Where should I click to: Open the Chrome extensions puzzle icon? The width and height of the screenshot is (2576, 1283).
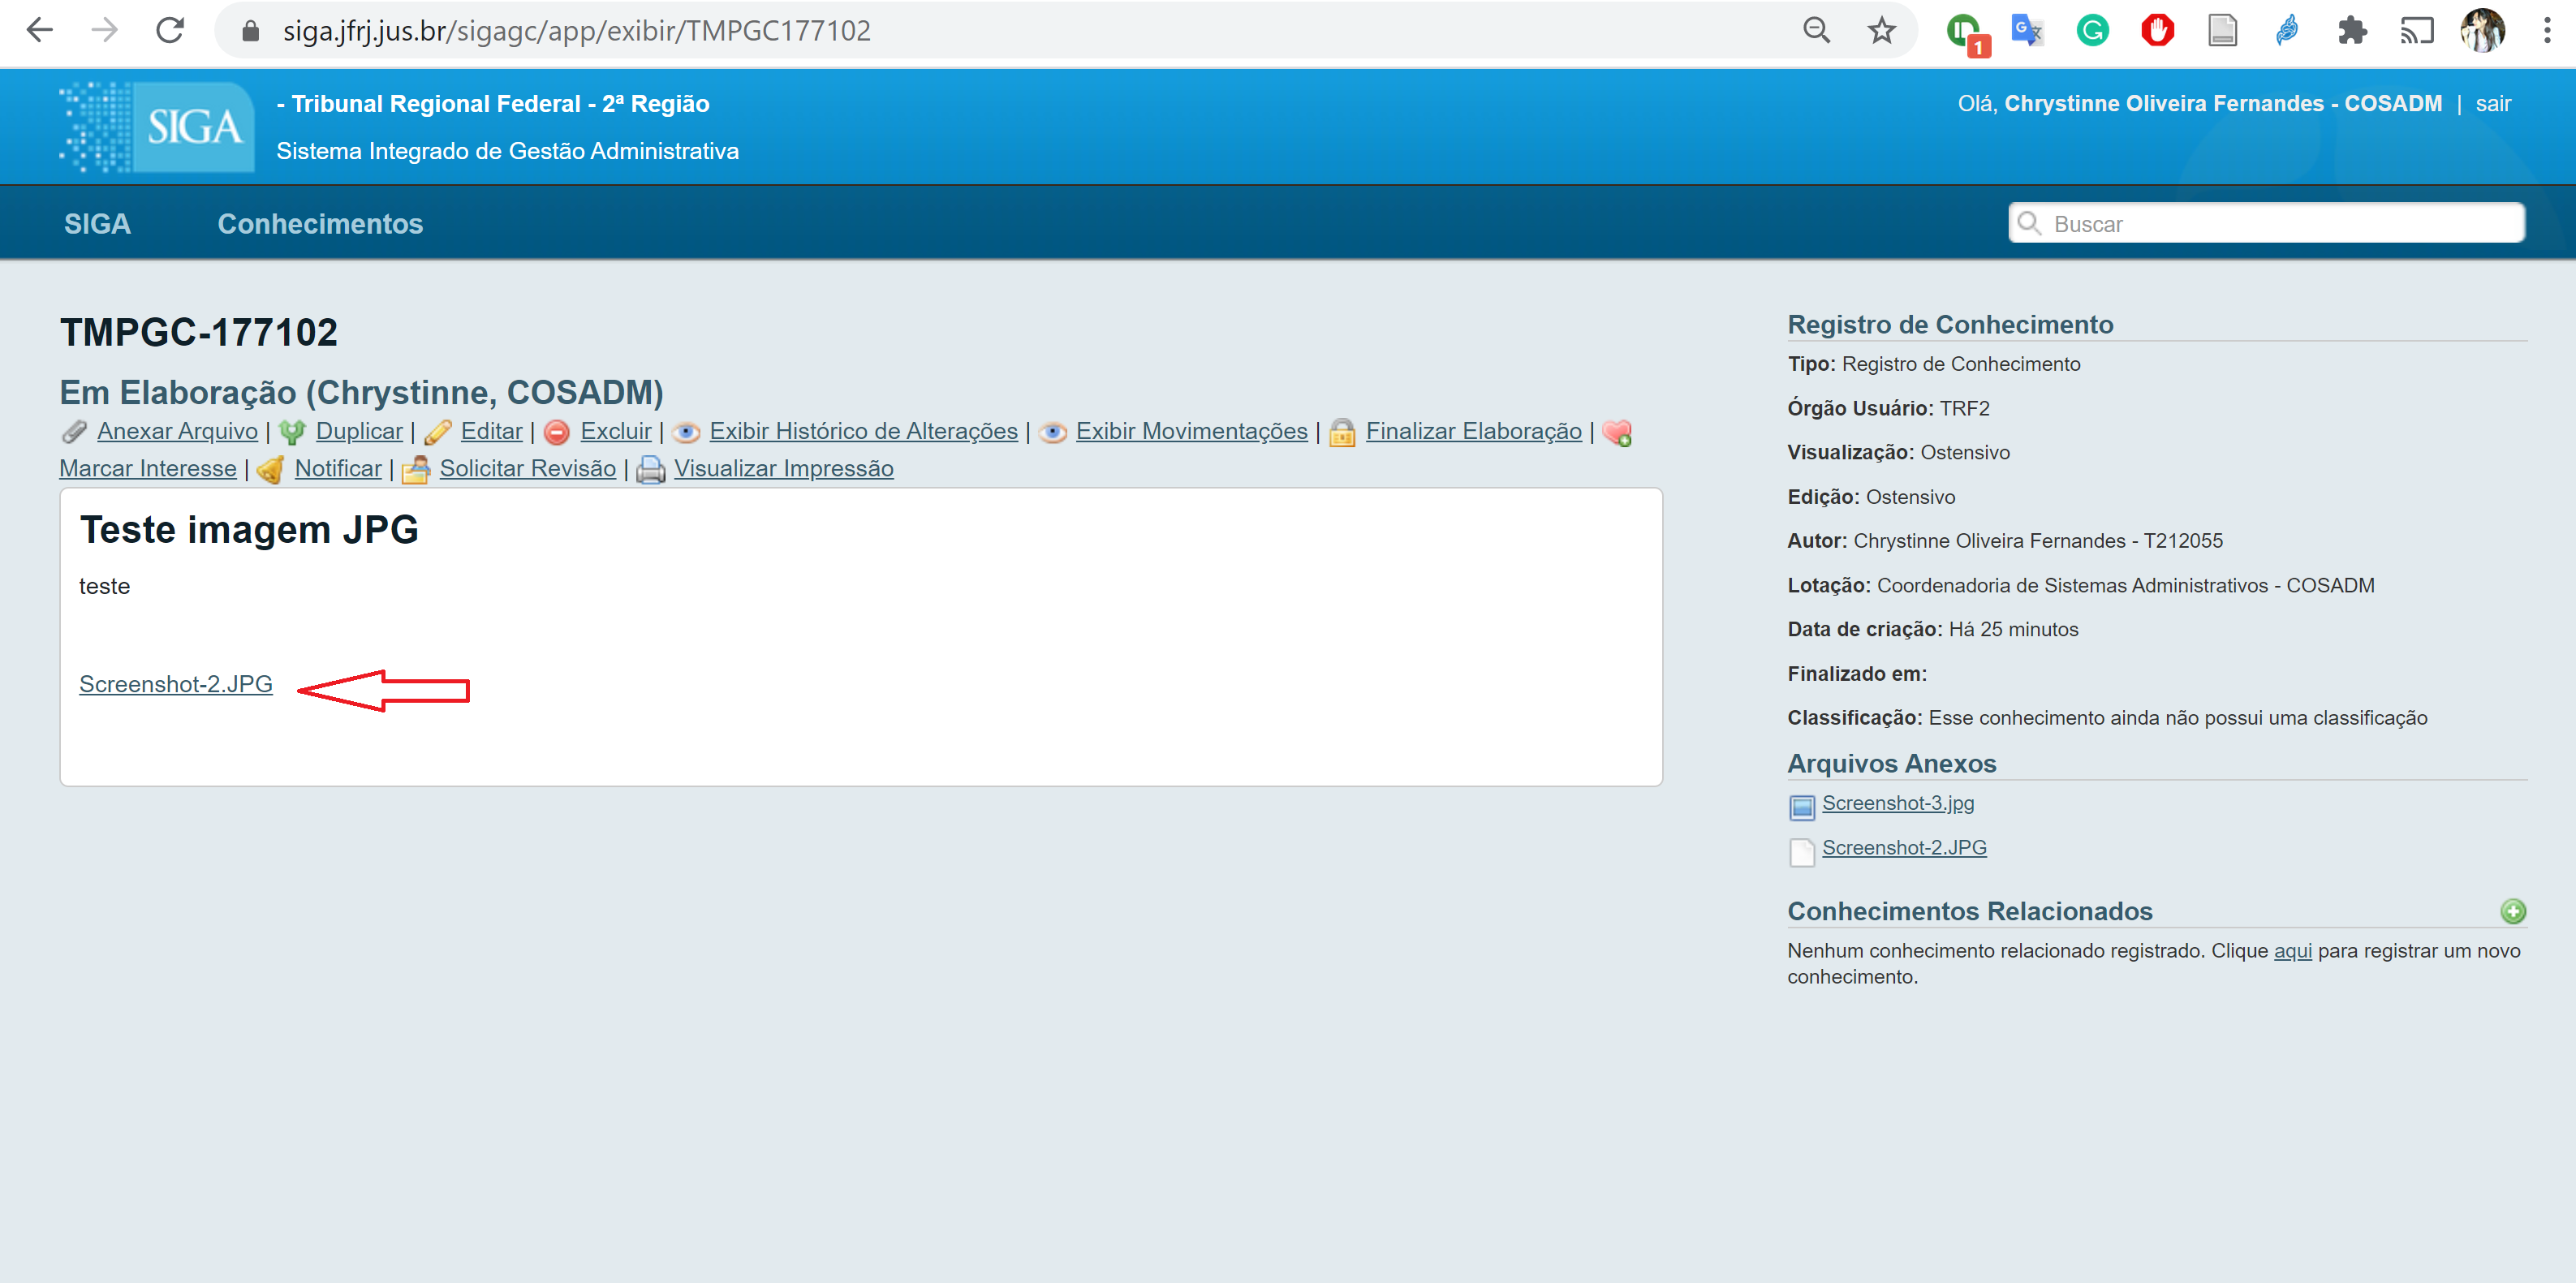(x=2352, y=30)
